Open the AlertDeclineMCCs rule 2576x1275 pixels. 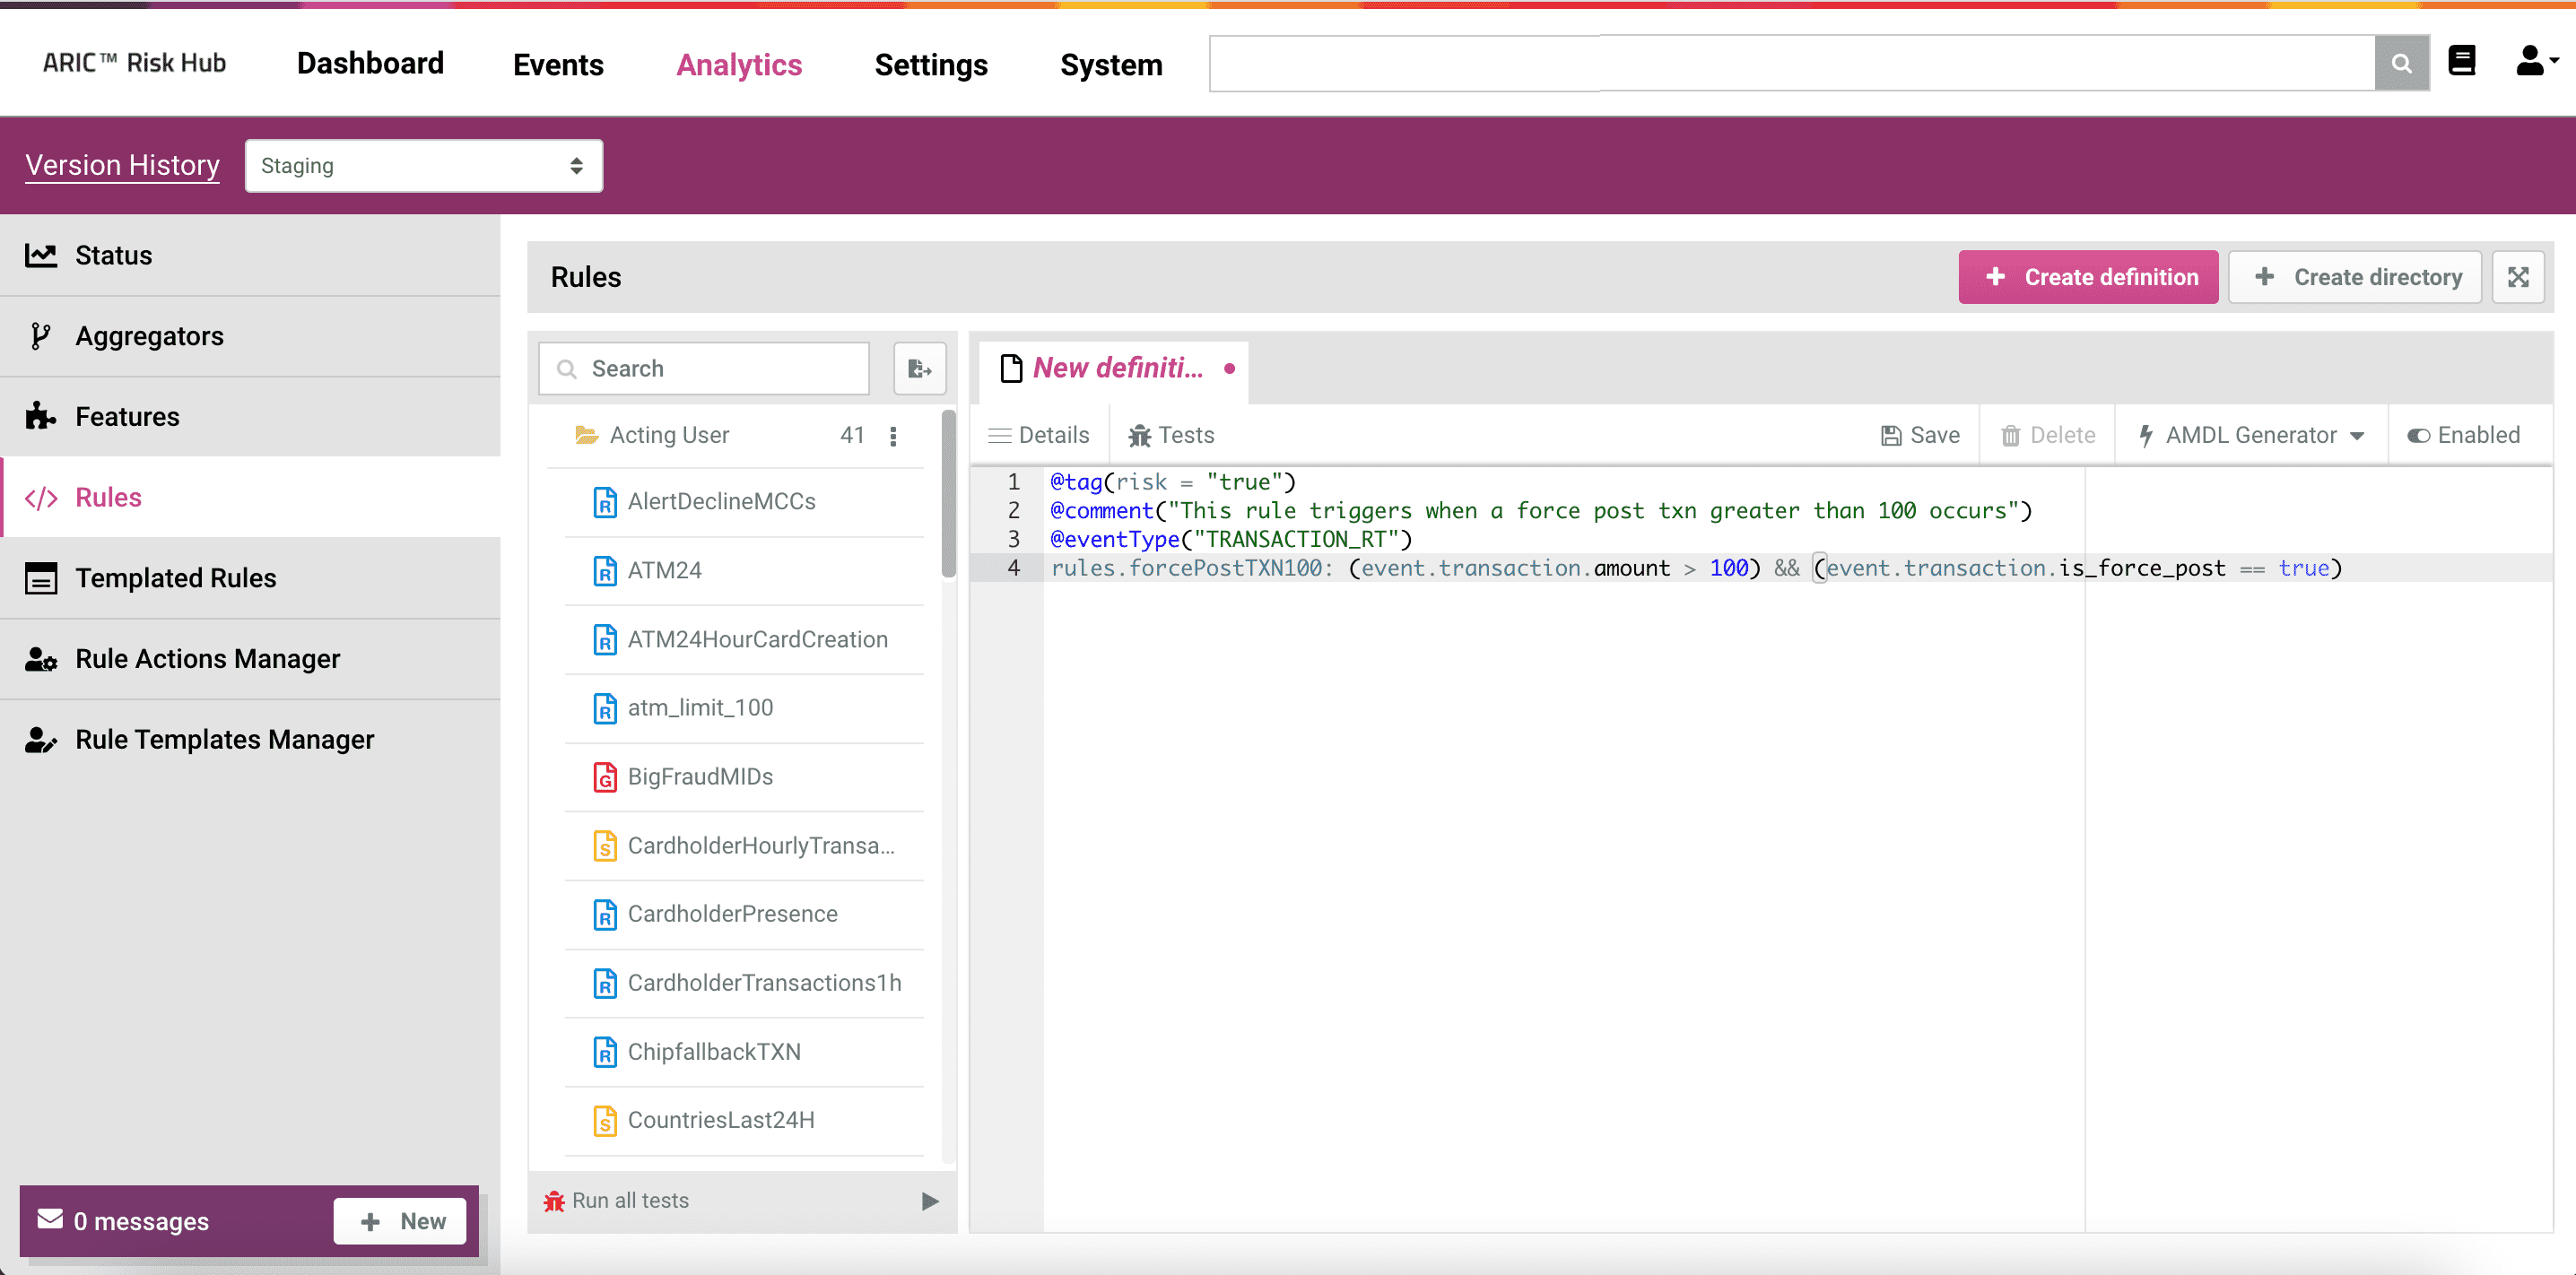[x=744, y=502]
